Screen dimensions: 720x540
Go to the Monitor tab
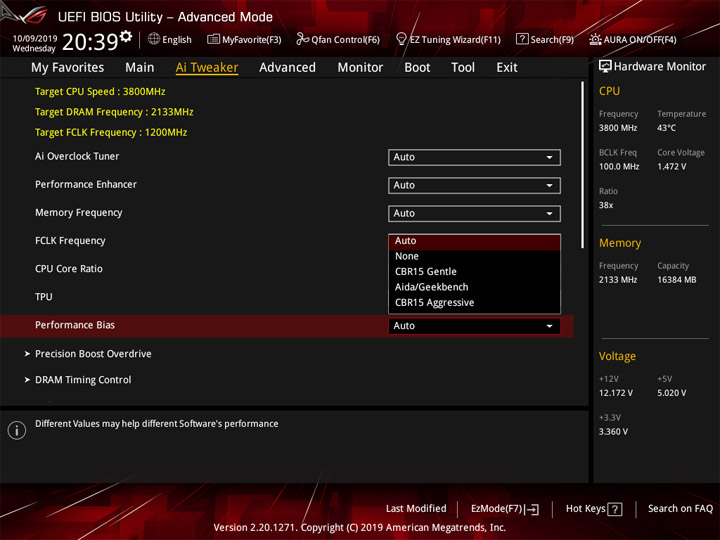click(360, 68)
